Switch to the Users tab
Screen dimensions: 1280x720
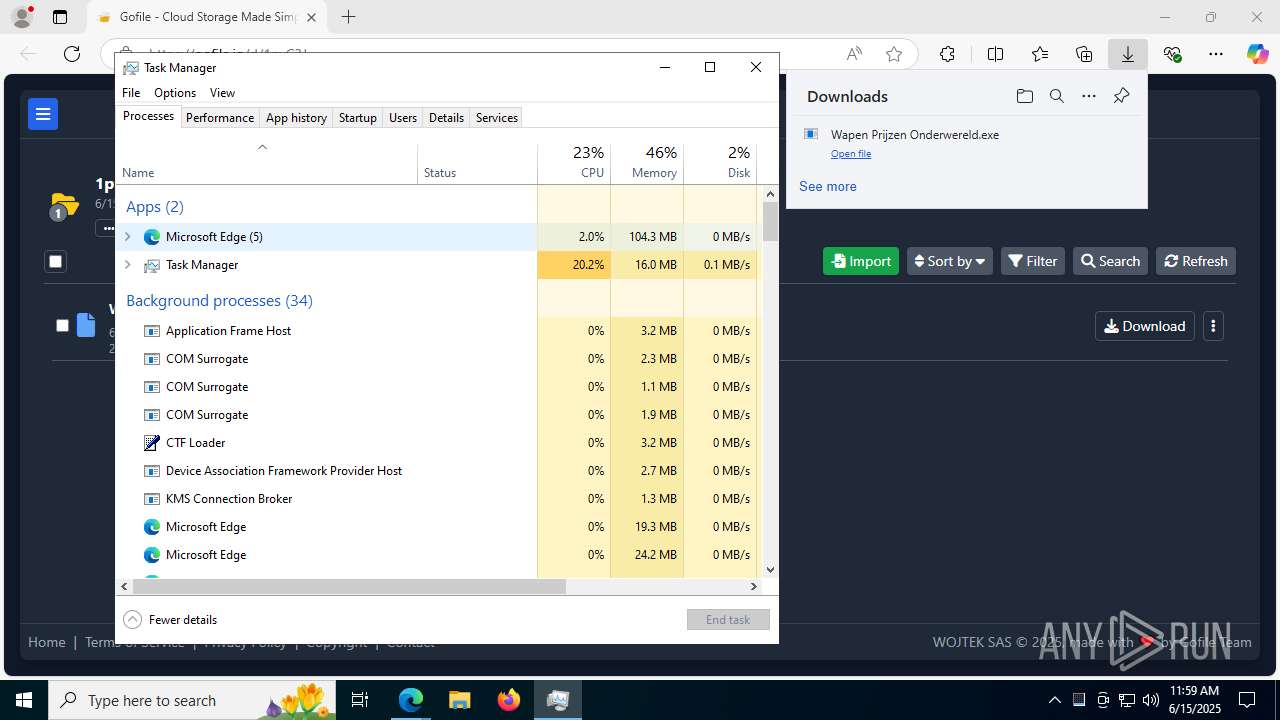(403, 117)
